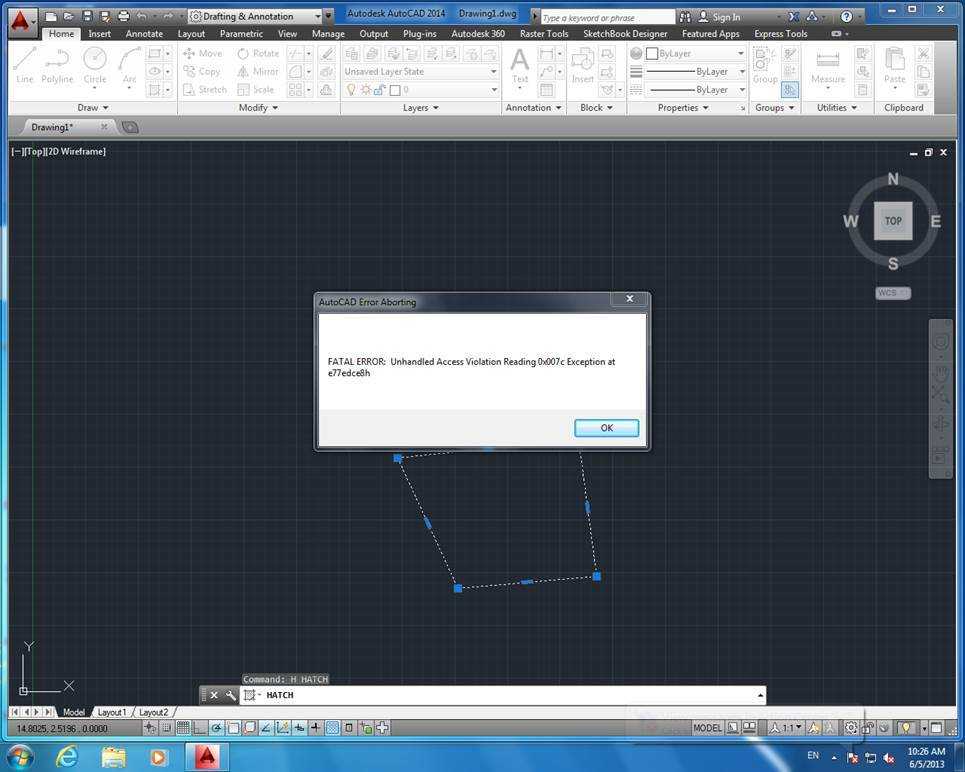Click the Save icon in quick access
The image size is (965, 772).
click(87, 17)
